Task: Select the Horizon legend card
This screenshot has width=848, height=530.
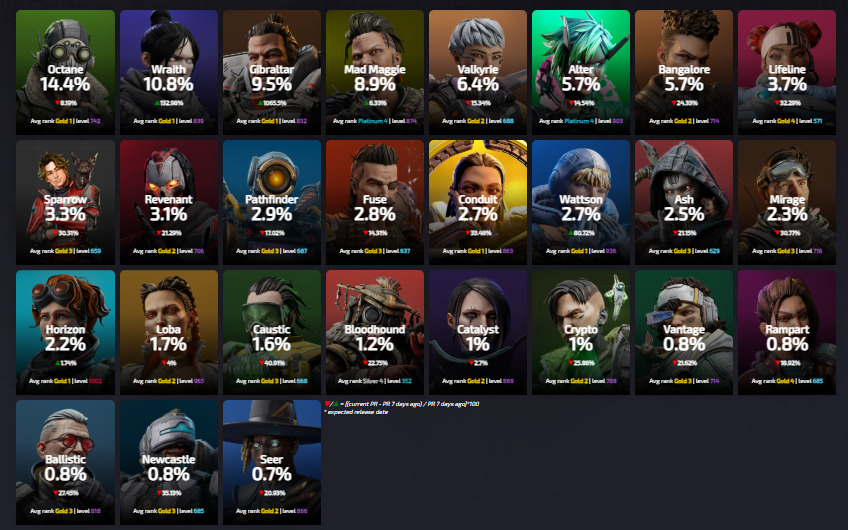Action: click(65, 332)
